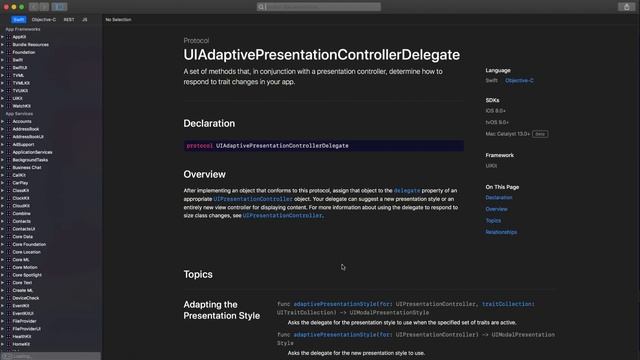Select AdSupport in the sidebar
640x360 pixels.
click(23, 144)
